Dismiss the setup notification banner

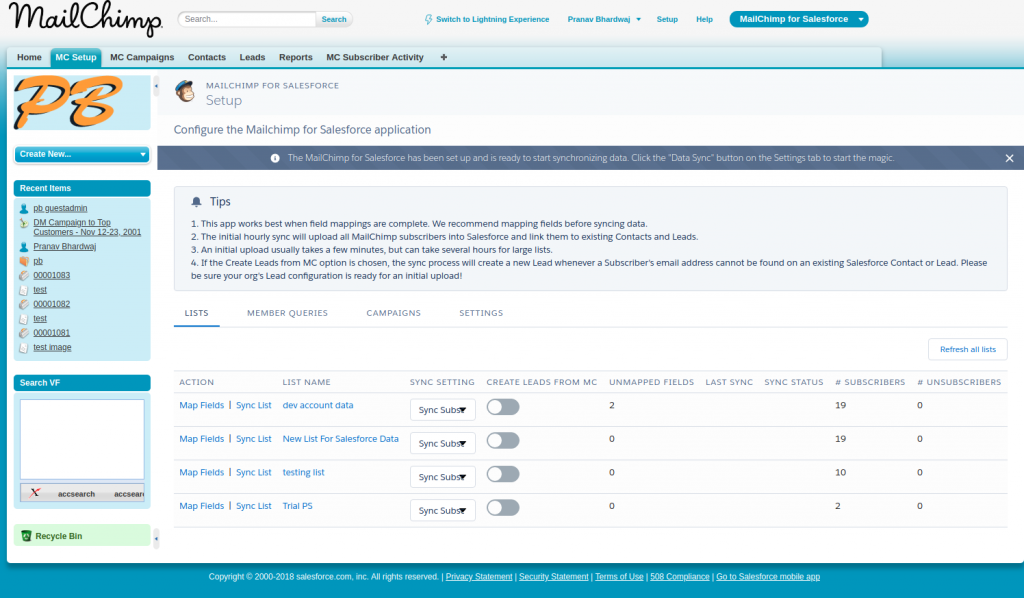pyautogui.click(x=1009, y=158)
